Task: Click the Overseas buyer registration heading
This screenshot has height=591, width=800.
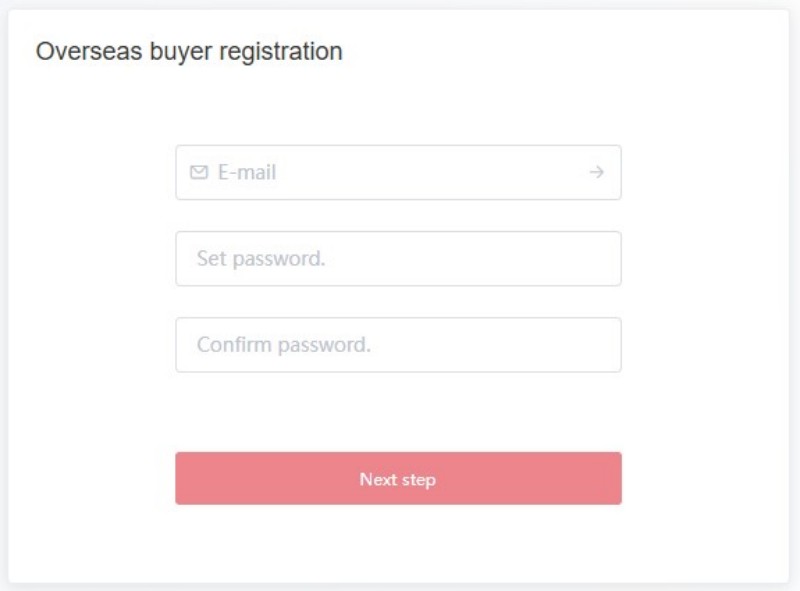Action: [x=189, y=52]
